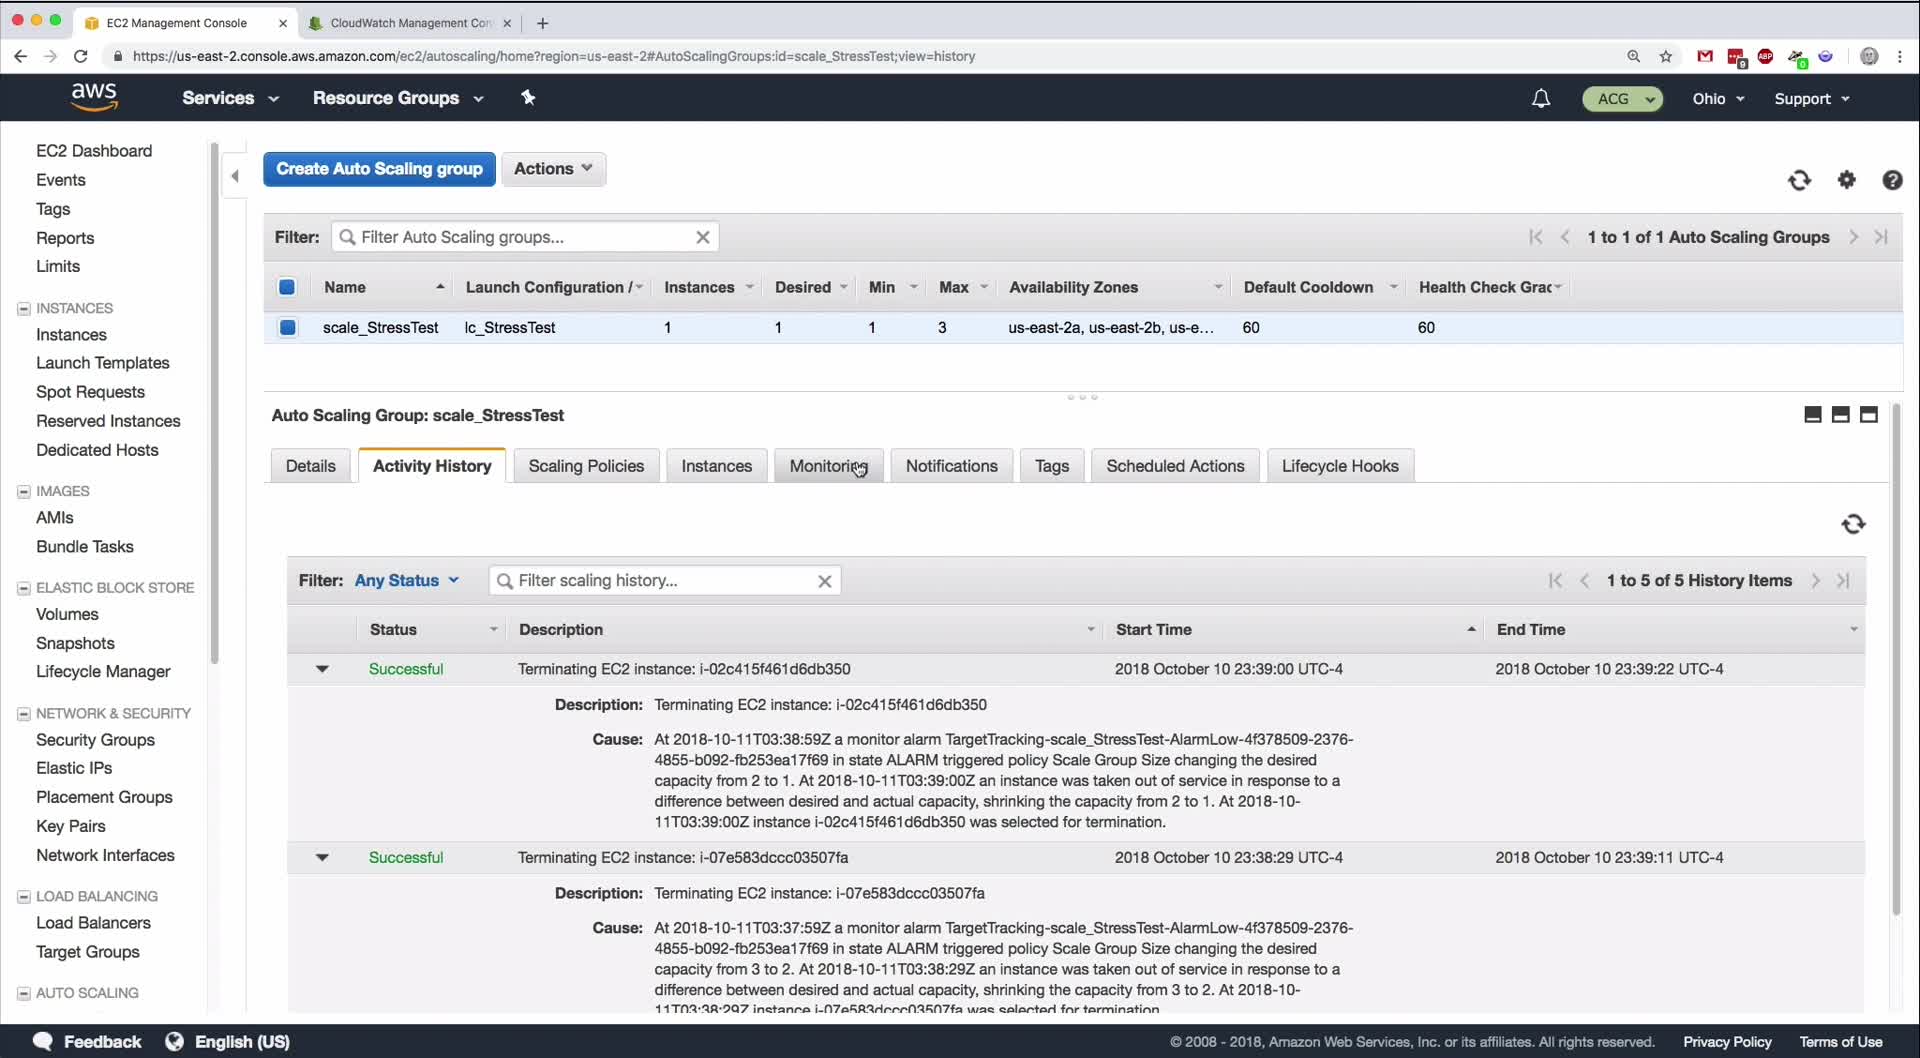Screen dimensions: 1920x1058
Task: Collapse the AUTO SCALING sidebar section
Action: tap(24, 993)
